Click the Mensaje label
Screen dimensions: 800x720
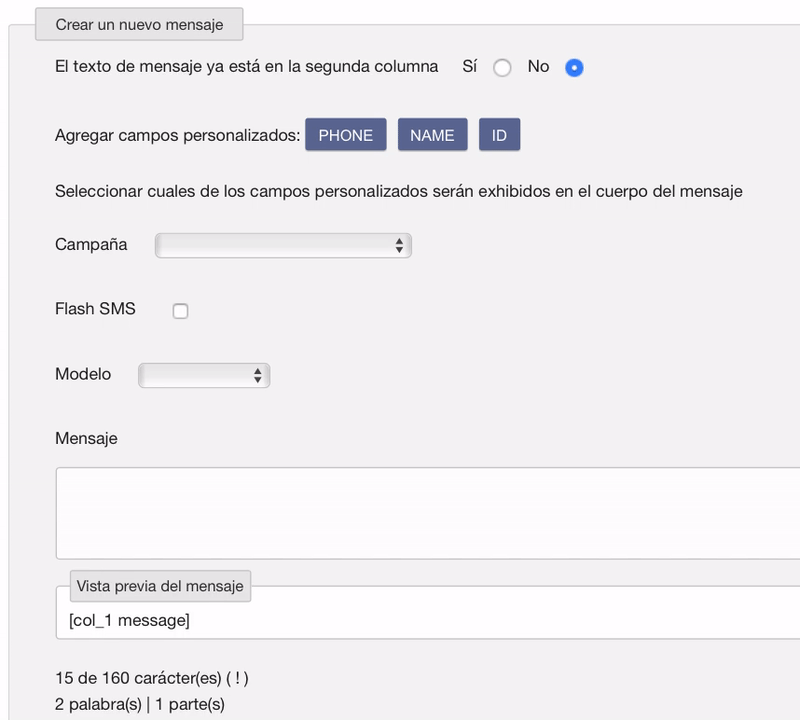[86, 438]
